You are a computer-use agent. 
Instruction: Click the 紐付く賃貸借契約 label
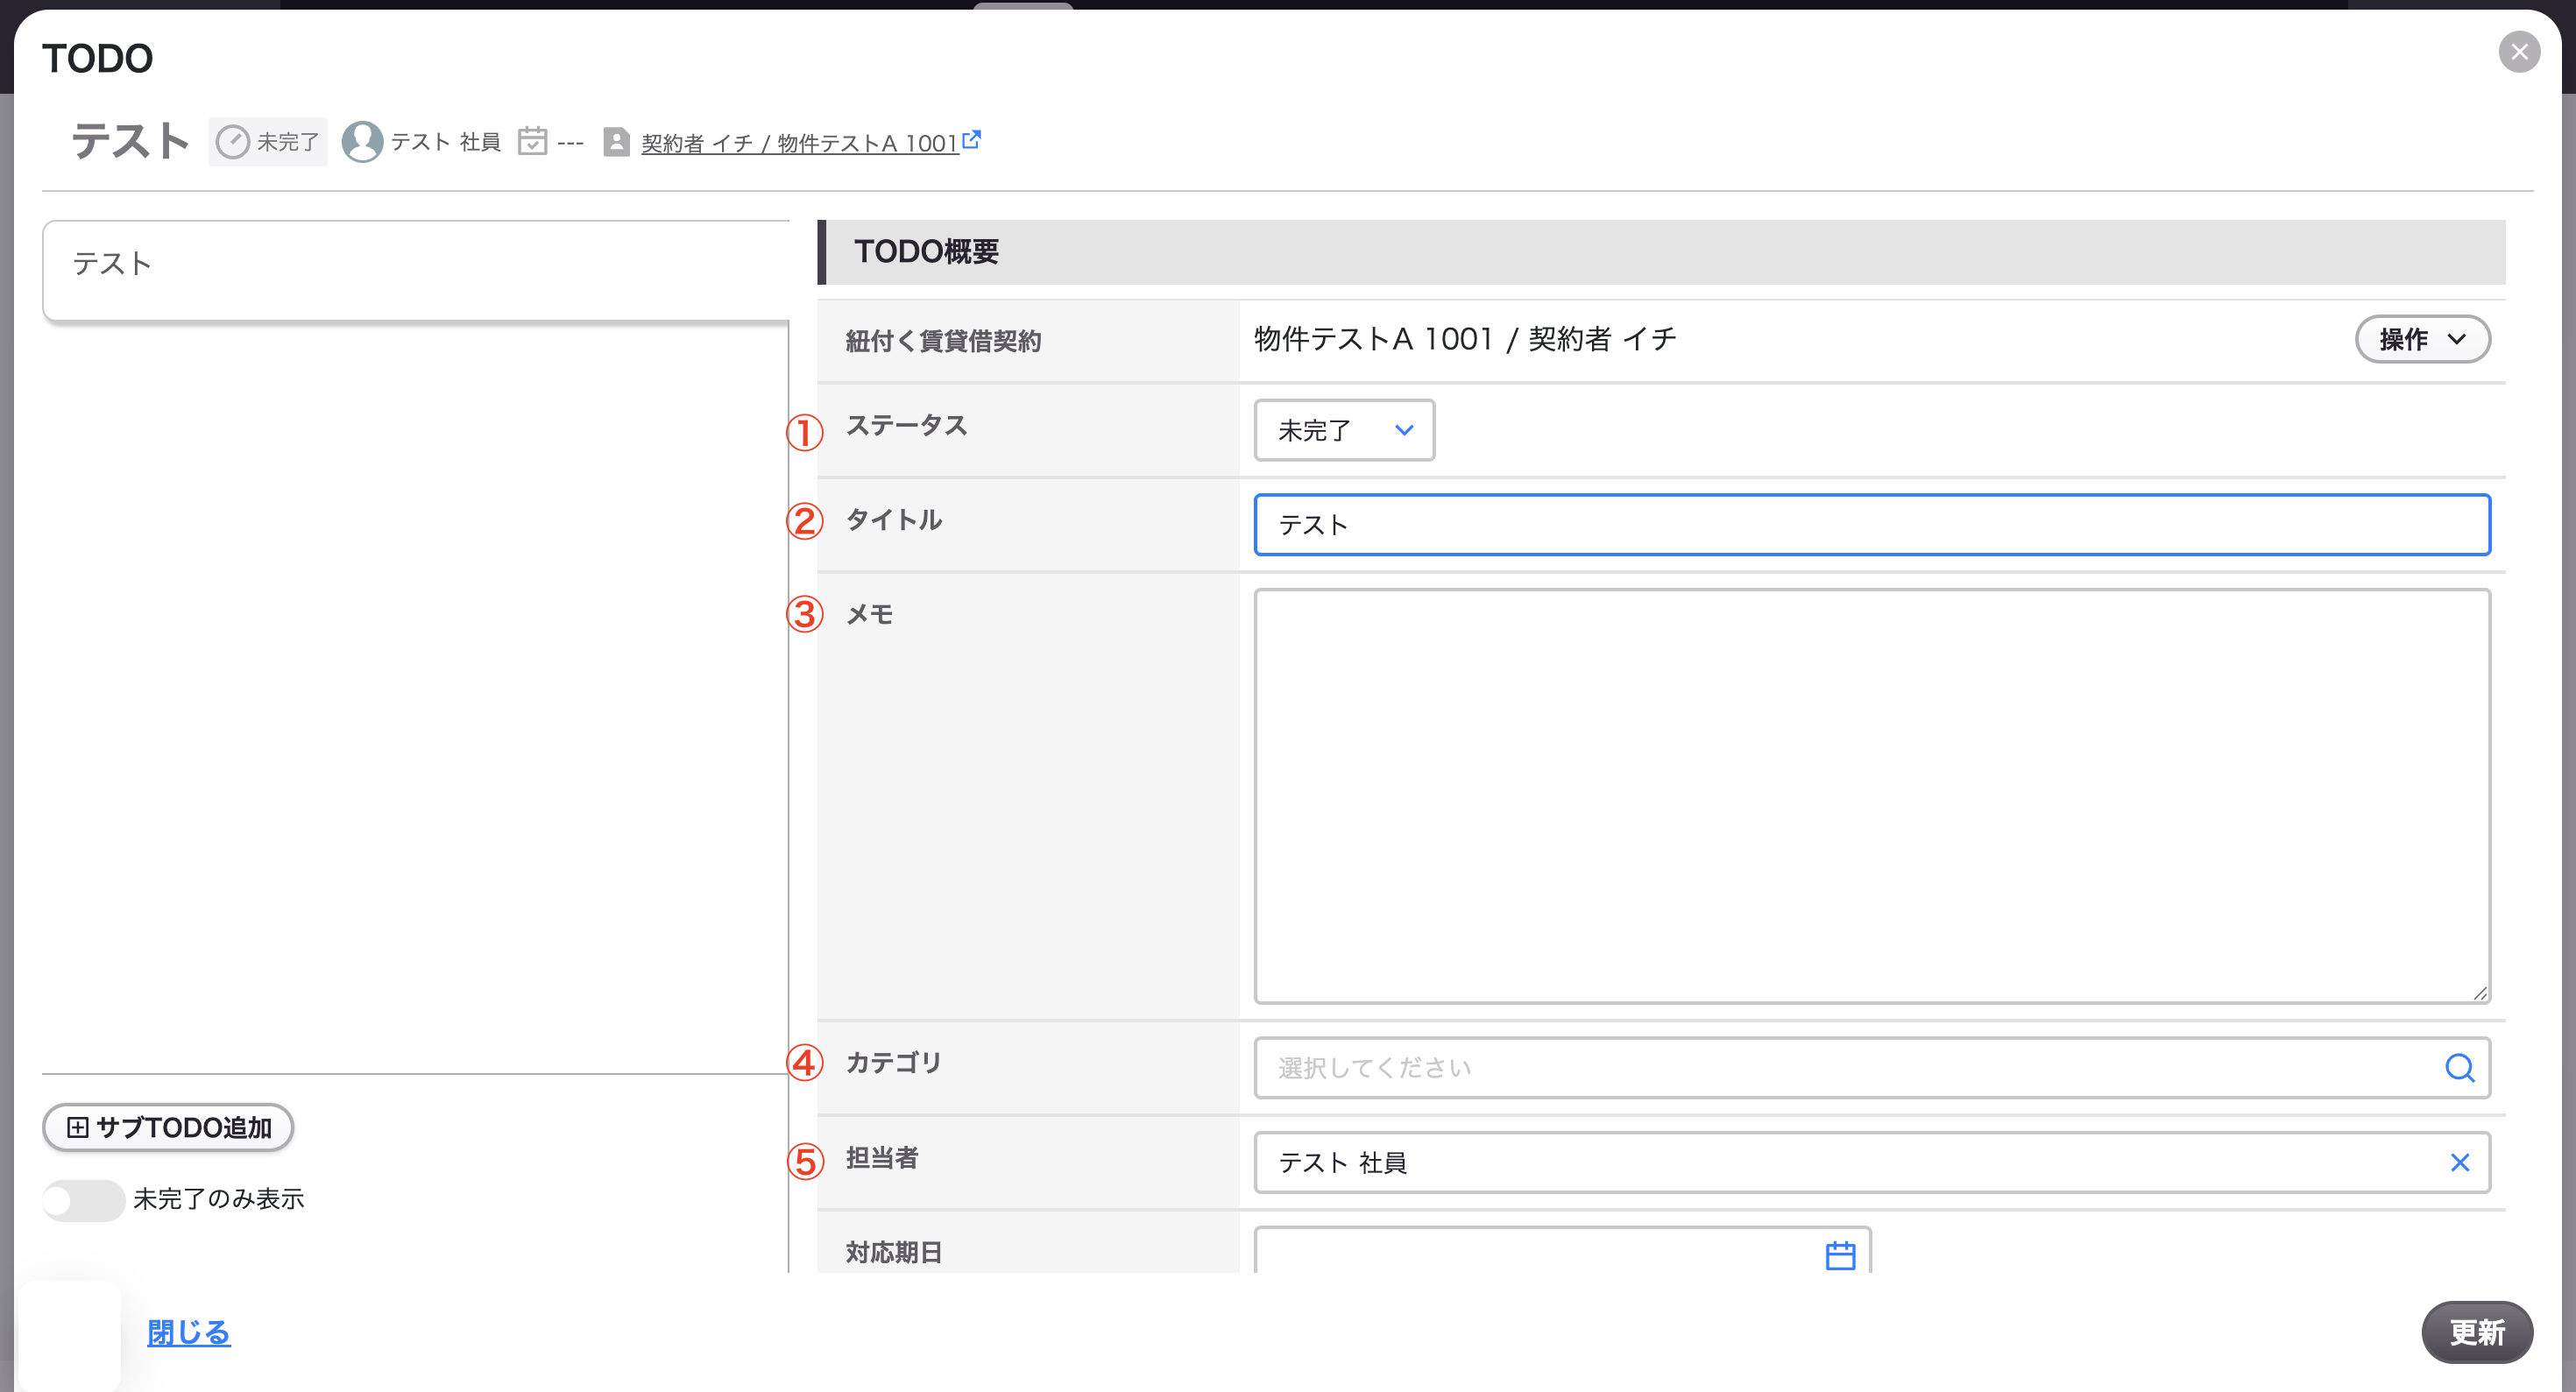pyautogui.click(x=943, y=341)
